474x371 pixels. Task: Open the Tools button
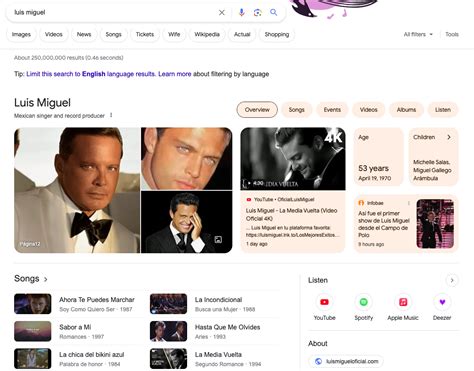452,34
